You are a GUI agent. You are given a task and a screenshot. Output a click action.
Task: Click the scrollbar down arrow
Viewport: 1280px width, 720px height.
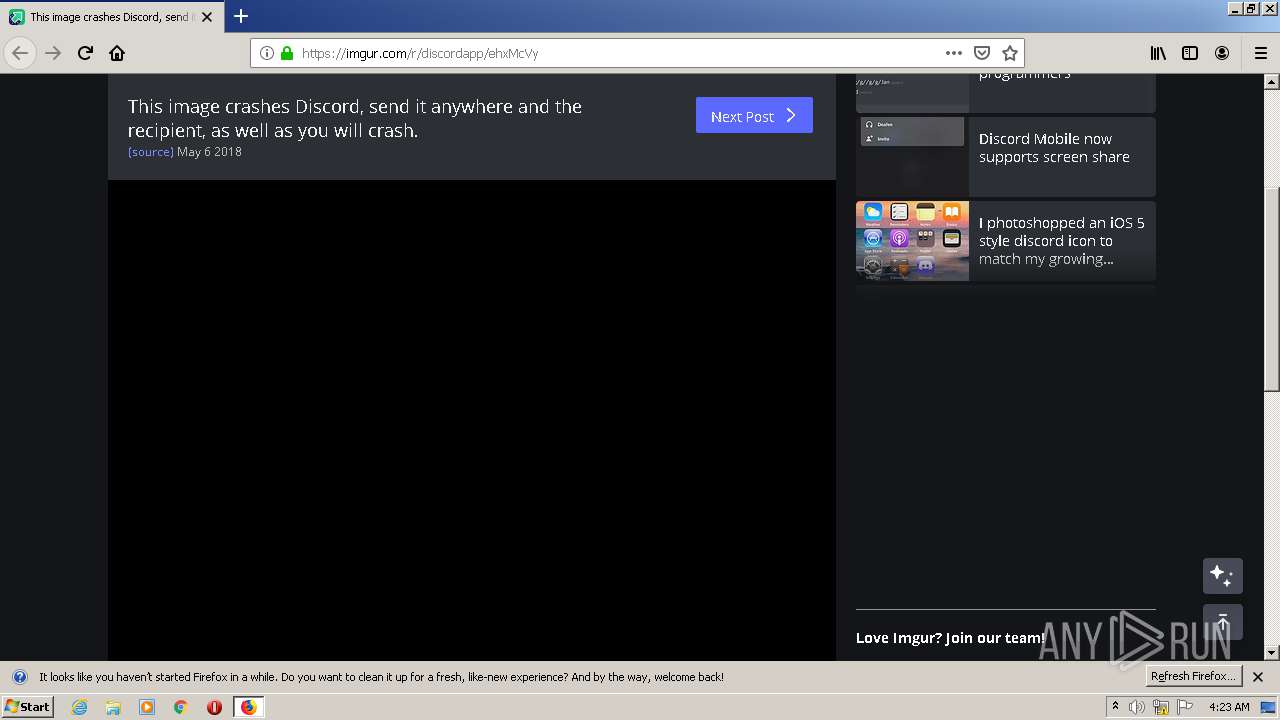point(1272,652)
